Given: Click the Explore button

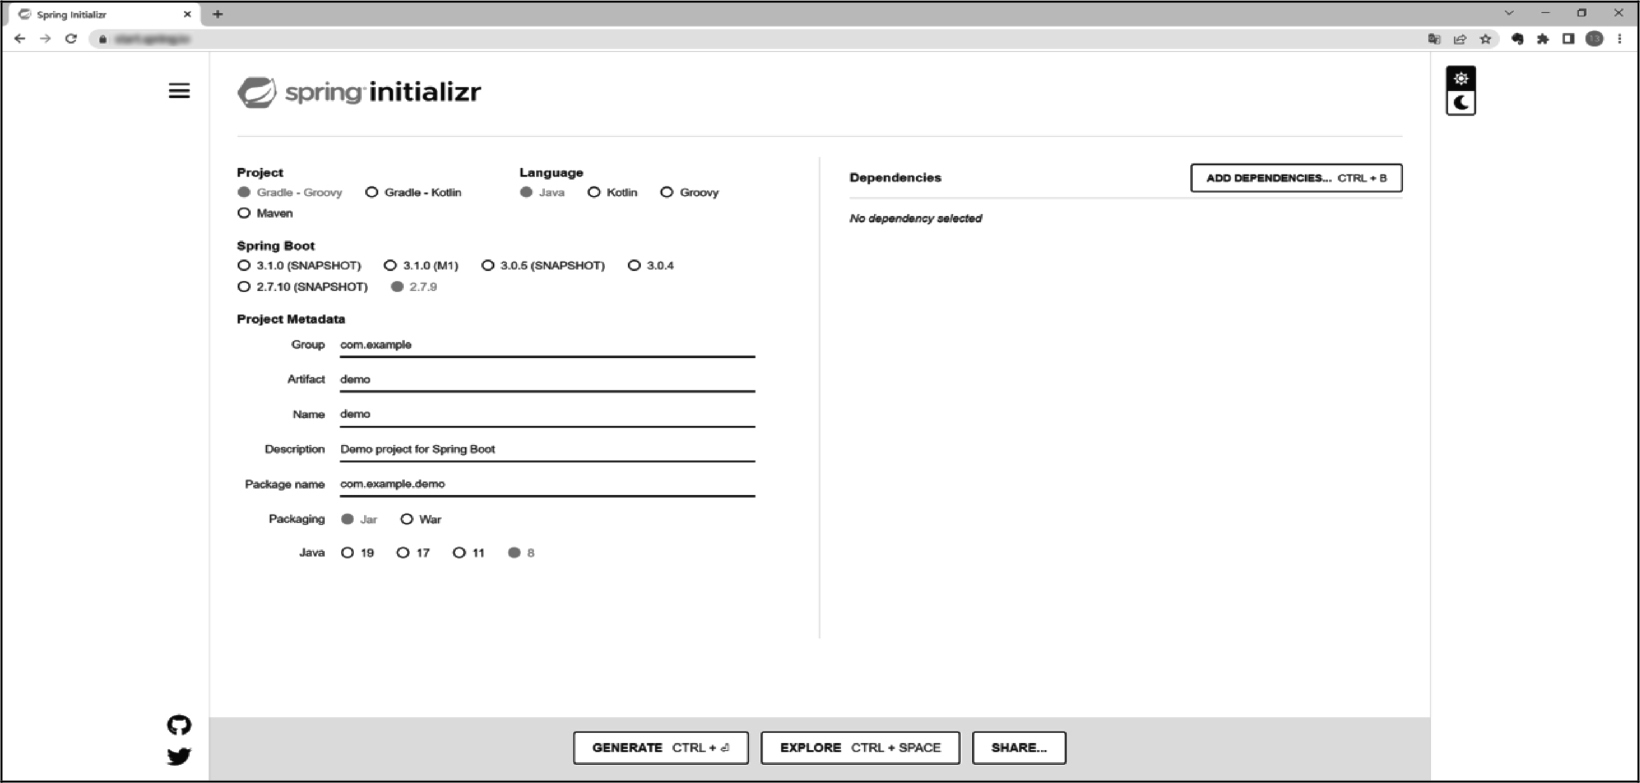Looking at the screenshot, I should pyautogui.click(x=860, y=748).
